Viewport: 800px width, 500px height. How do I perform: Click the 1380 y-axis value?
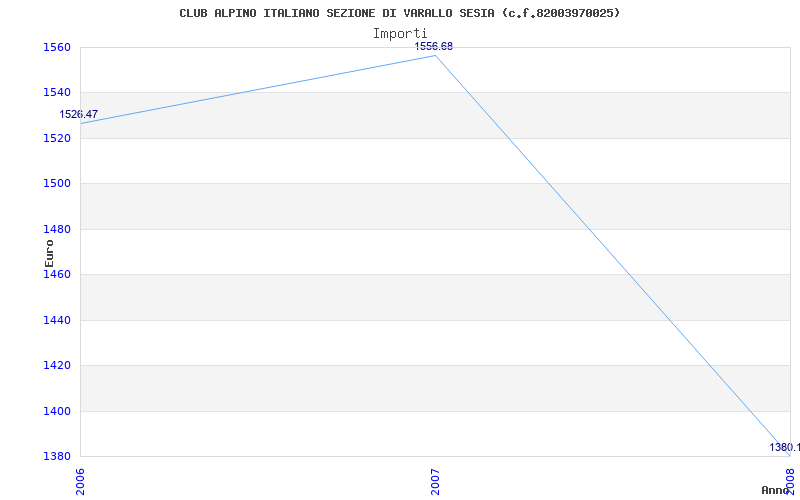pos(56,456)
